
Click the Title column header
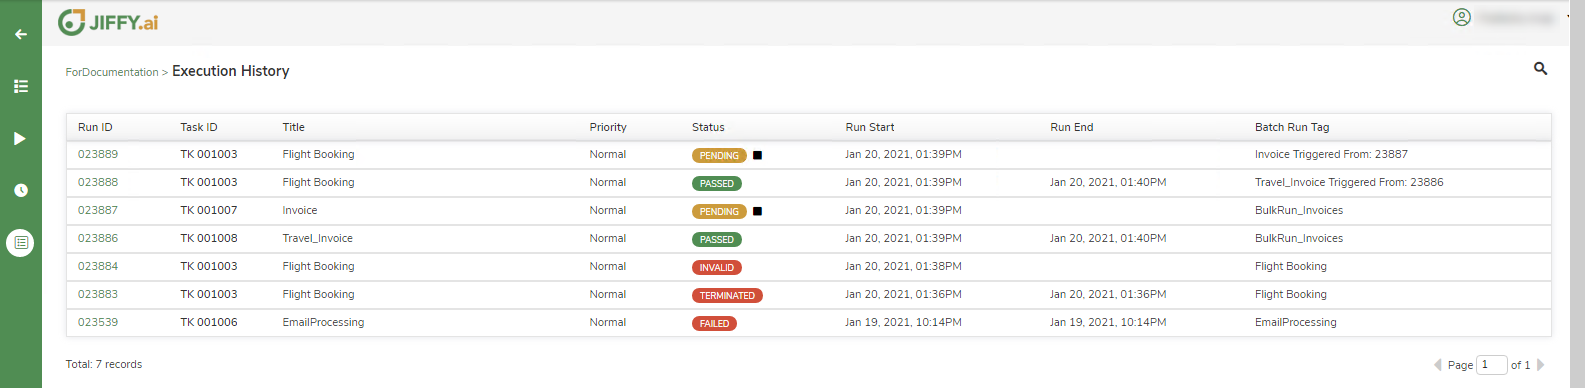[x=293, y=127]
